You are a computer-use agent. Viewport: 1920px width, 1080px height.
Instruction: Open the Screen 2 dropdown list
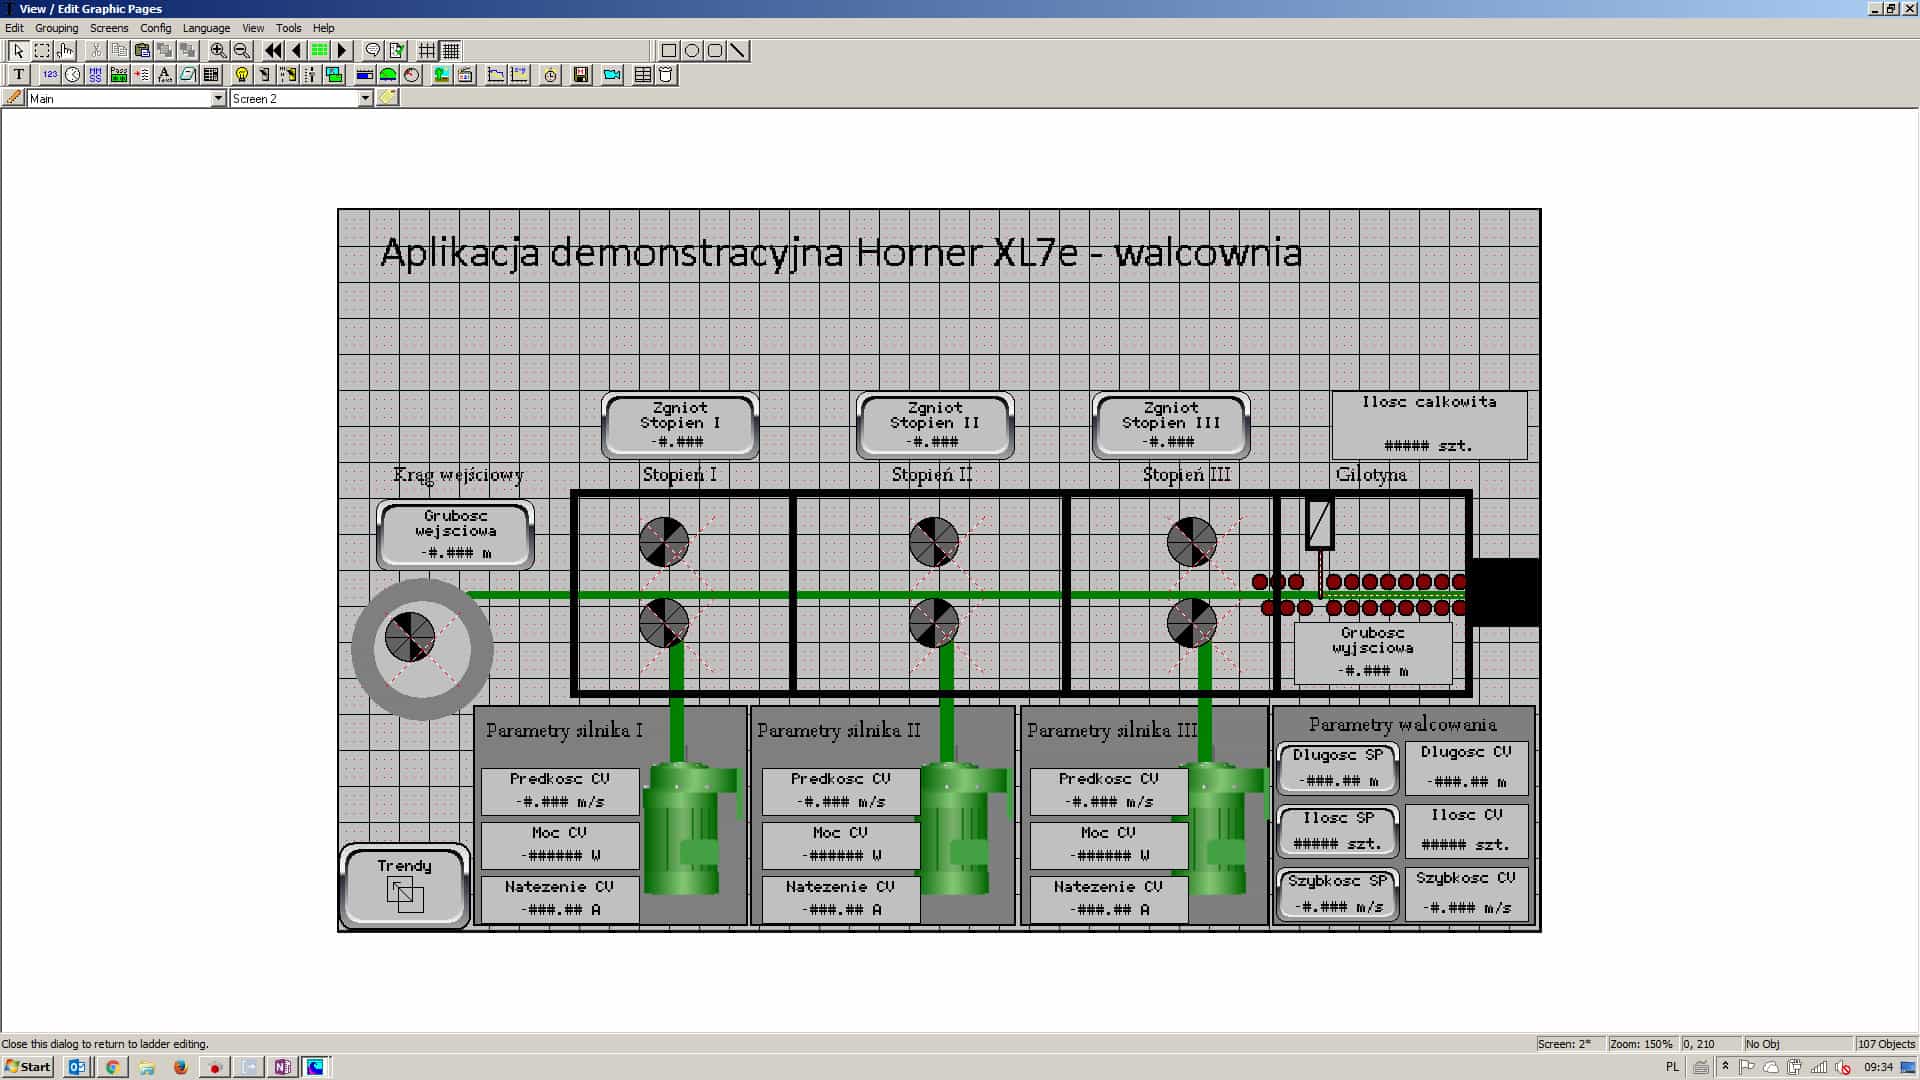[x=365, y=98]
